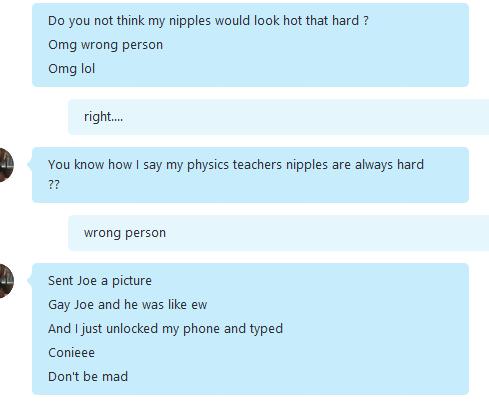The height and width of the screenshot is (403, 489).
Task: Click 'And I just unlocked my phone' line
Action: pos(165,329)
